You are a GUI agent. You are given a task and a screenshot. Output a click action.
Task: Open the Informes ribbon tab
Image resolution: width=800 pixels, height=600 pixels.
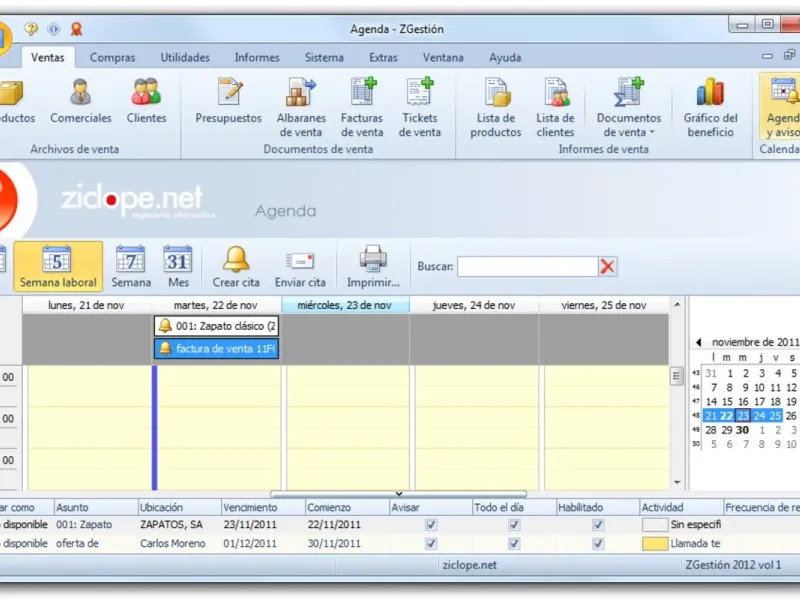coord(257,58)
